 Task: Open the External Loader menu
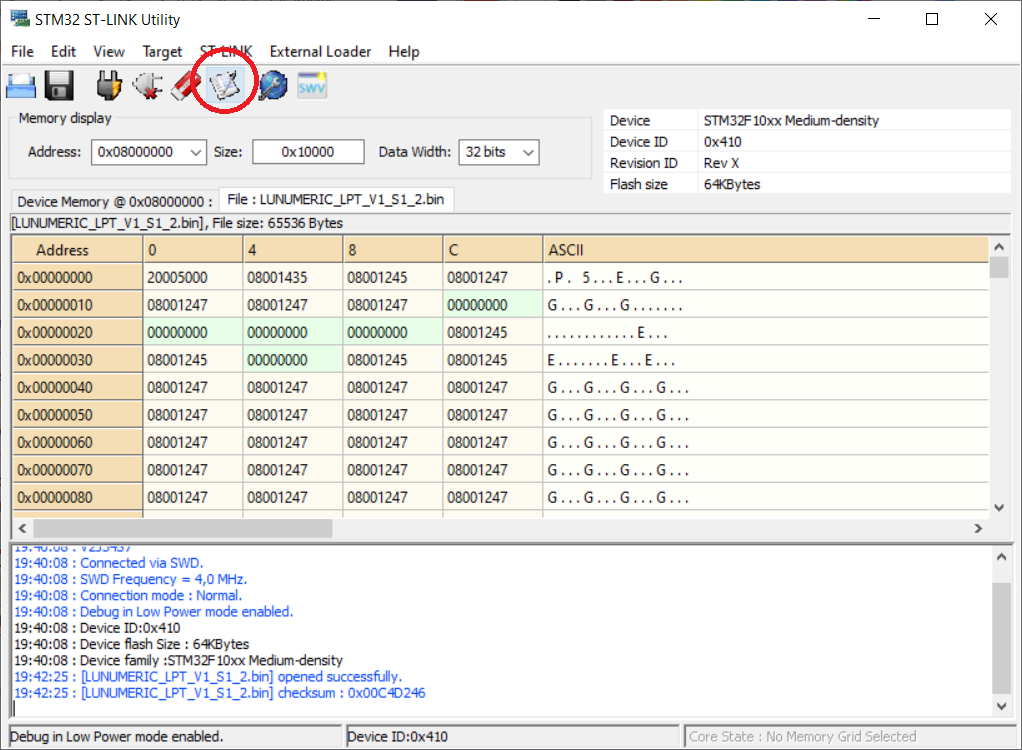(320, 51)
